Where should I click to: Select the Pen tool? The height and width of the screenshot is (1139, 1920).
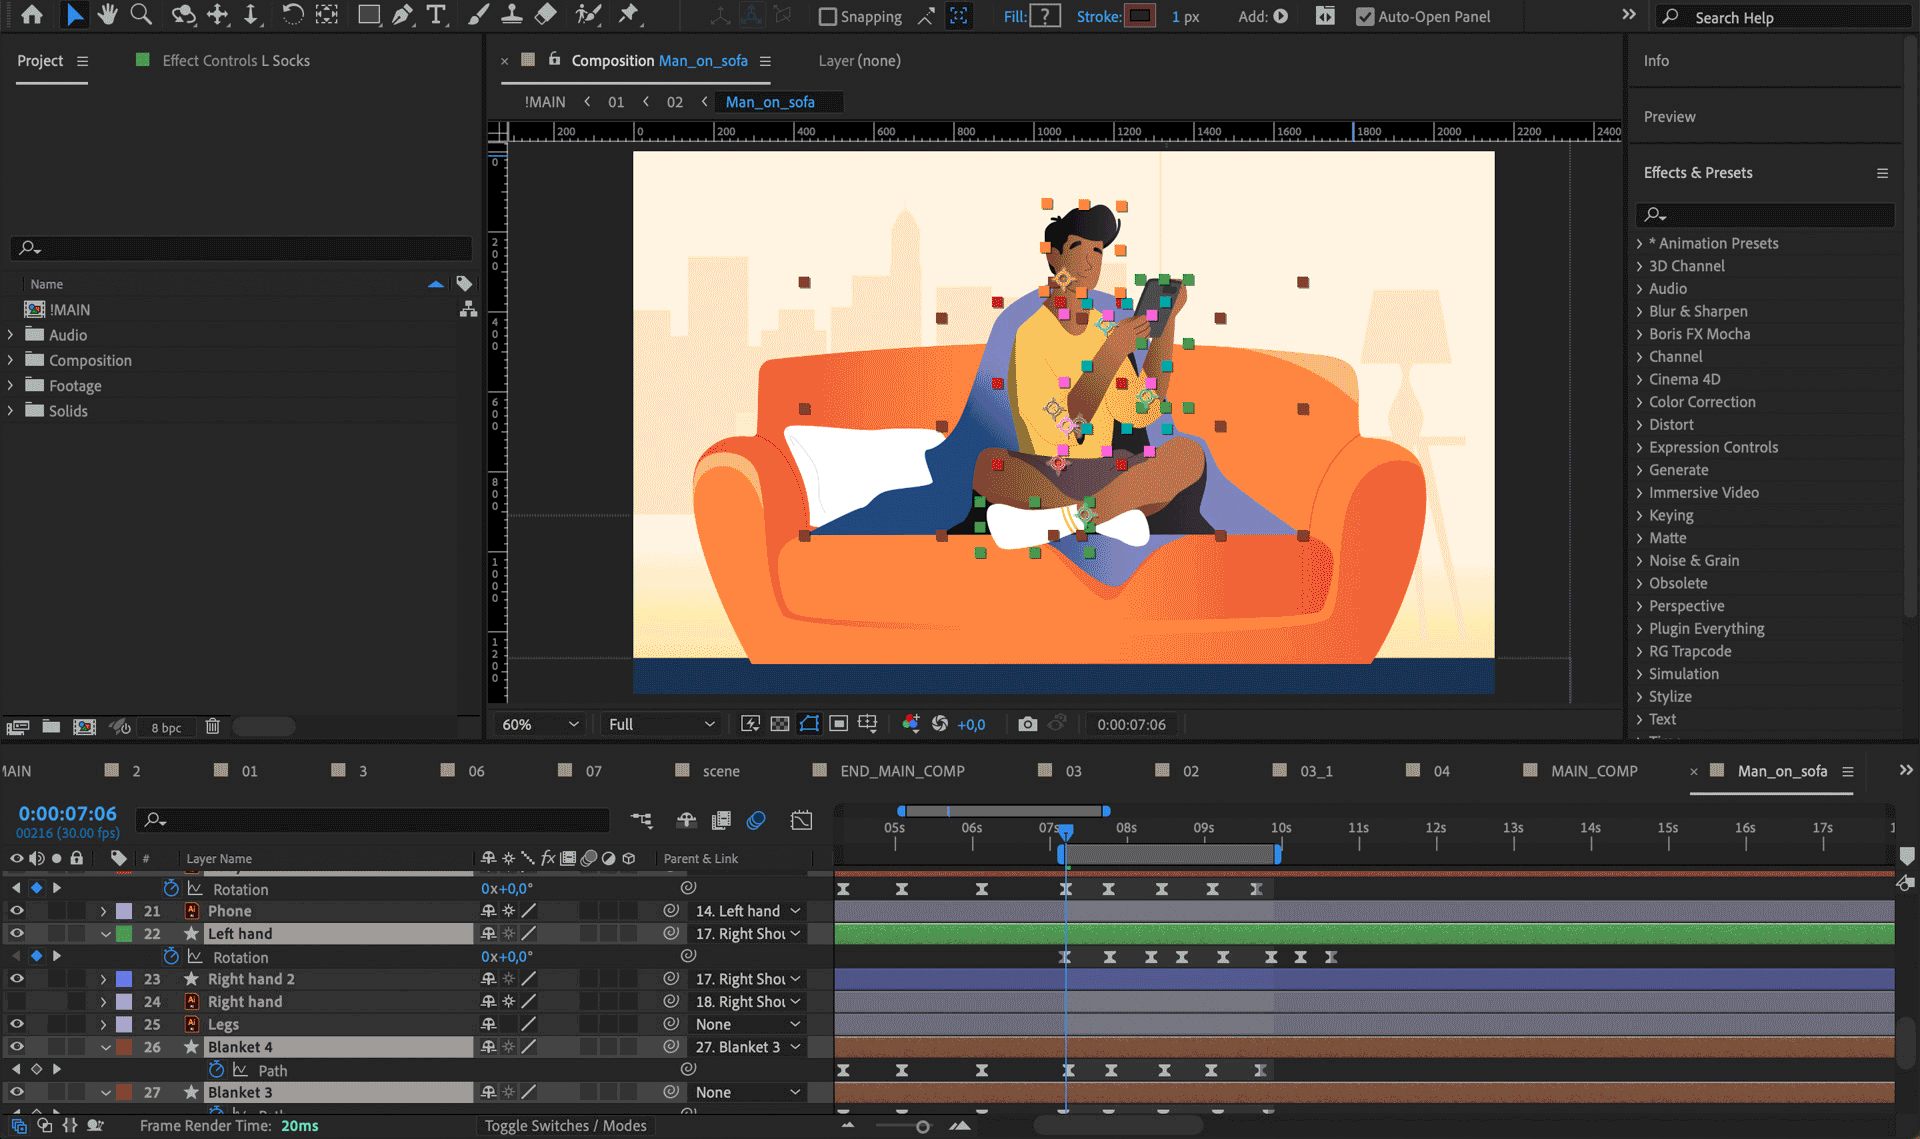(403, 15)
